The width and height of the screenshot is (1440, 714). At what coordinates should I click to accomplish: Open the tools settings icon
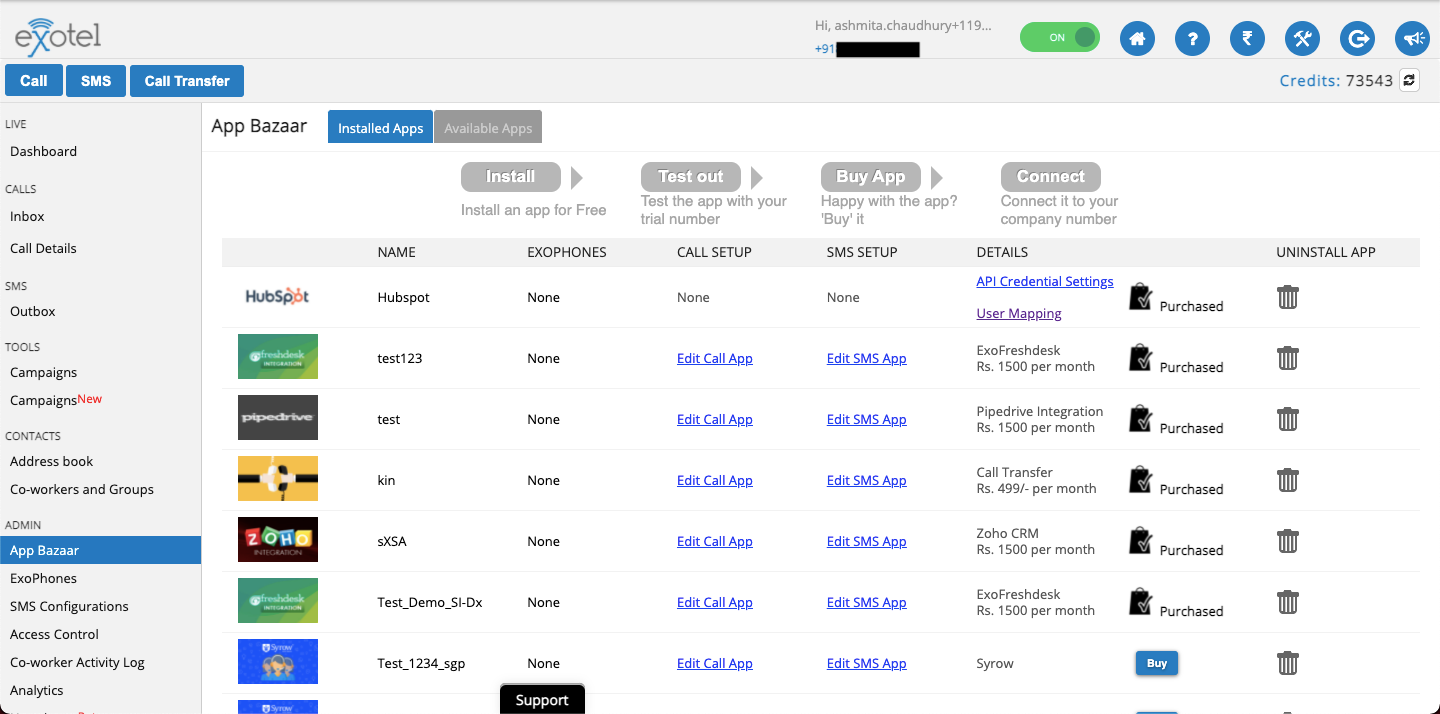pyautogui.click(x=1302, y=39)
